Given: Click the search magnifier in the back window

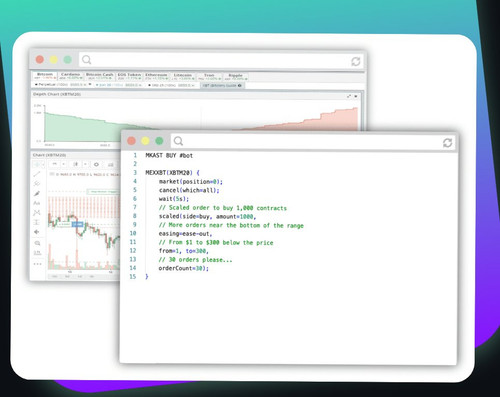Looking at the screenshot, I should 87,60.
